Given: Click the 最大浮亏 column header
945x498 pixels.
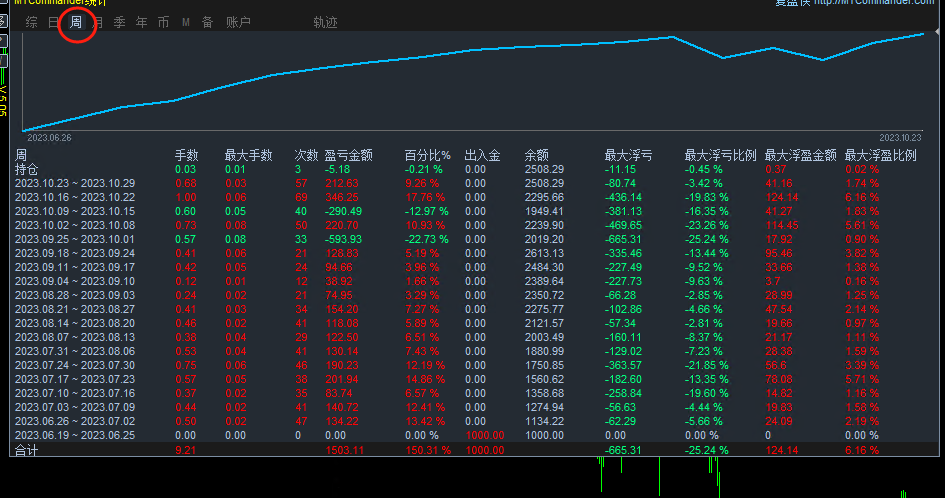Looking at the screenshot, I should [x=629, y=156].
